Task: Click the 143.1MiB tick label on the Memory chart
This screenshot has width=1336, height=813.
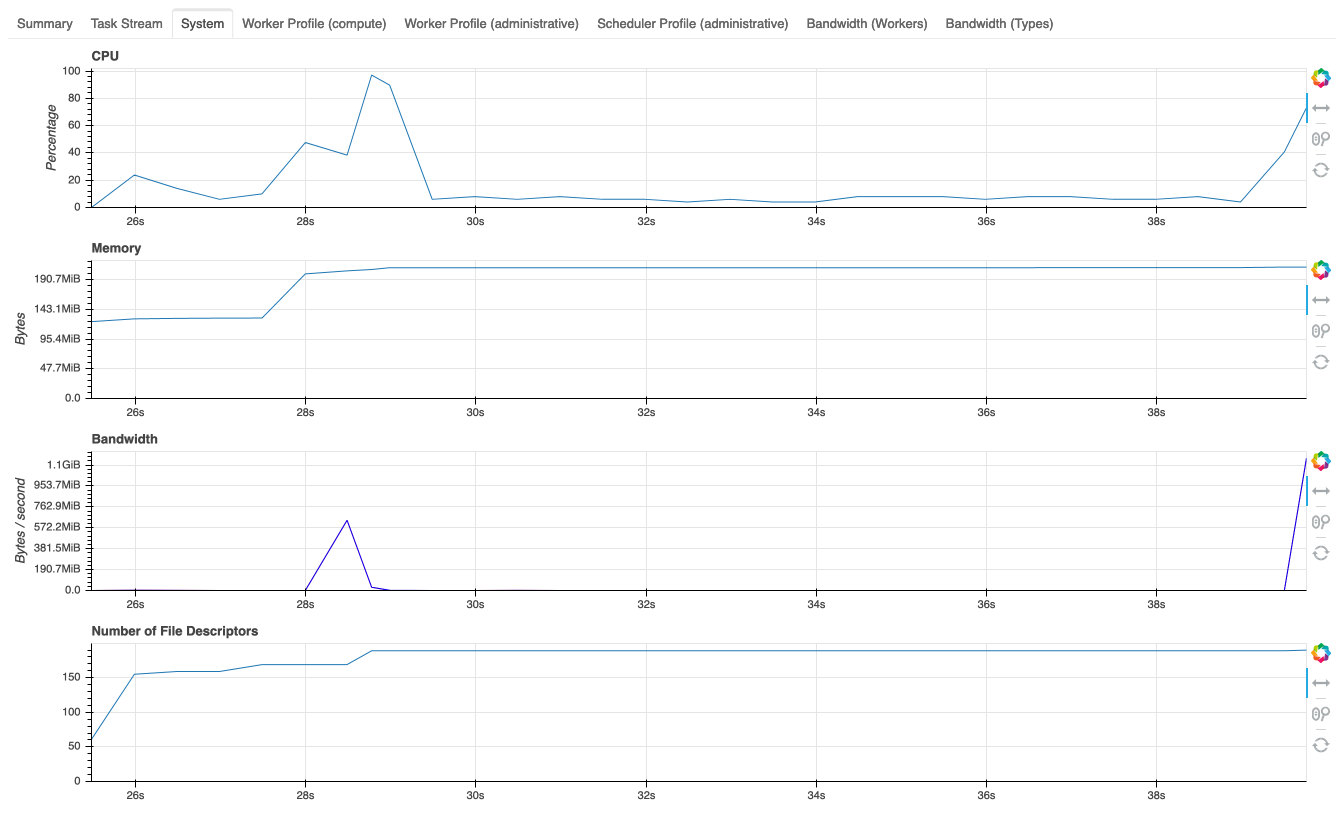Action: click(57, 309)
